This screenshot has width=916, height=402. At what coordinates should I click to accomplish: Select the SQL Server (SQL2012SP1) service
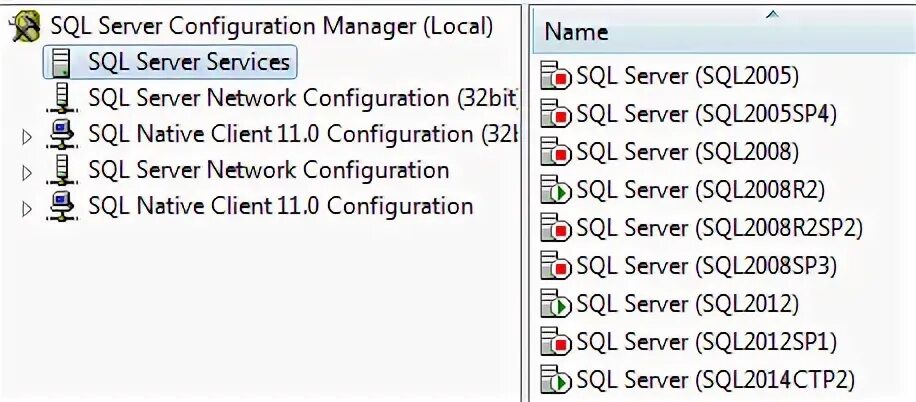coord(707,342)
